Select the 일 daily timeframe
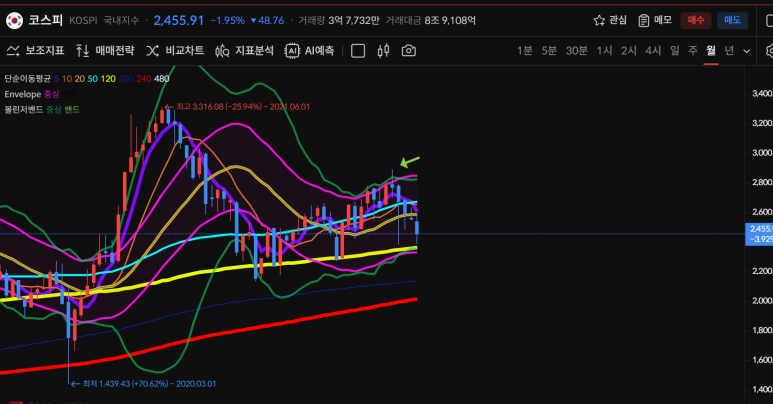The image size is (773, 404). [675, 50]
